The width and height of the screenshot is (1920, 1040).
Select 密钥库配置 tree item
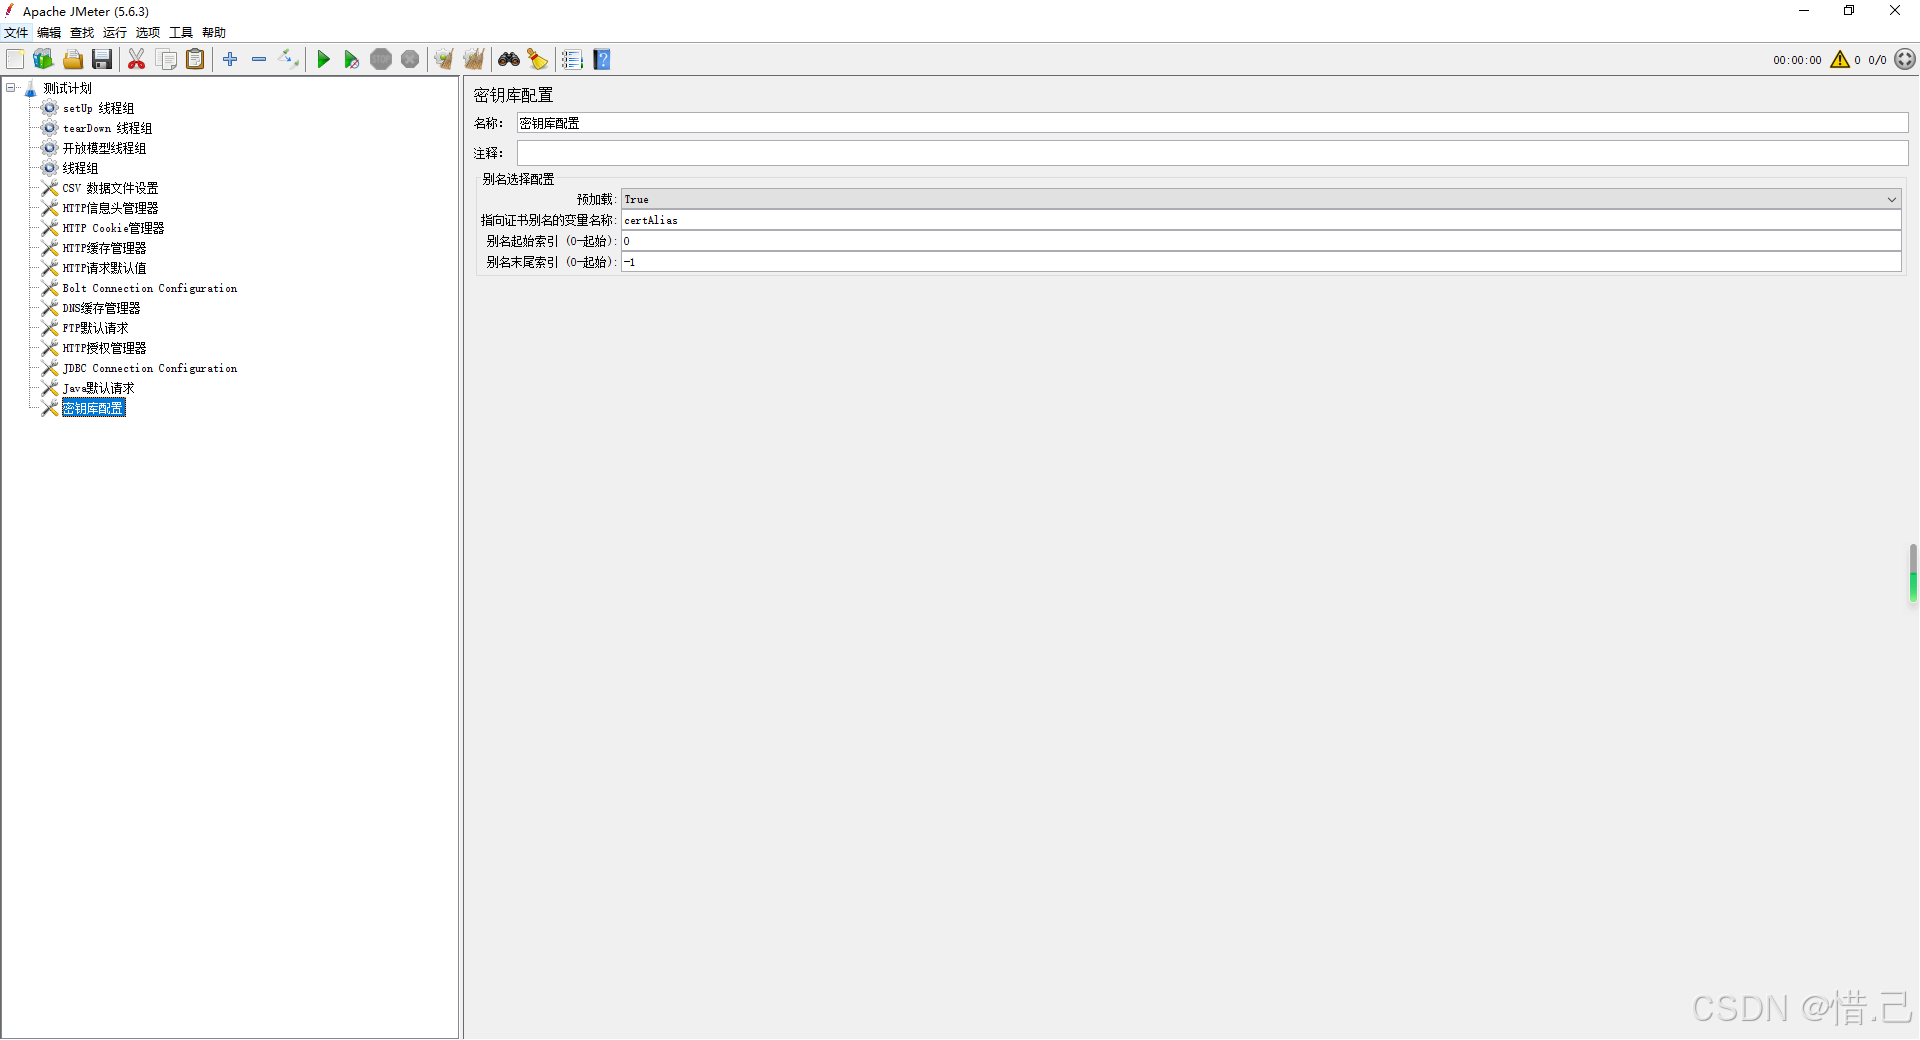[93, 408]
